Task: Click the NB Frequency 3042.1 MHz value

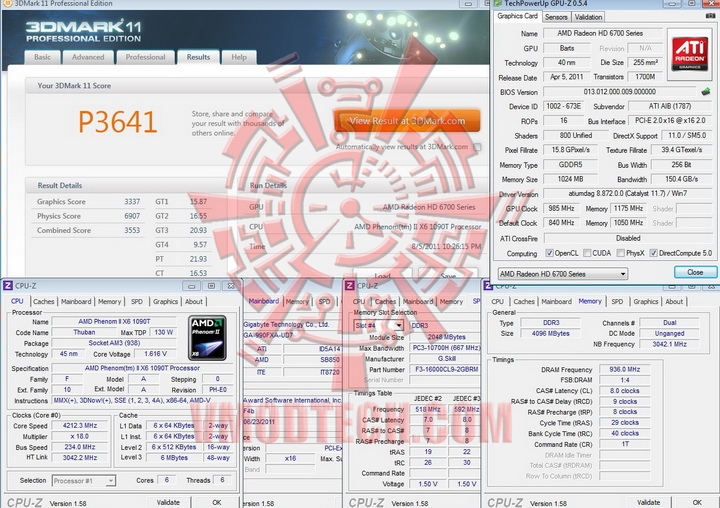Action: click(x=669, y=344)
